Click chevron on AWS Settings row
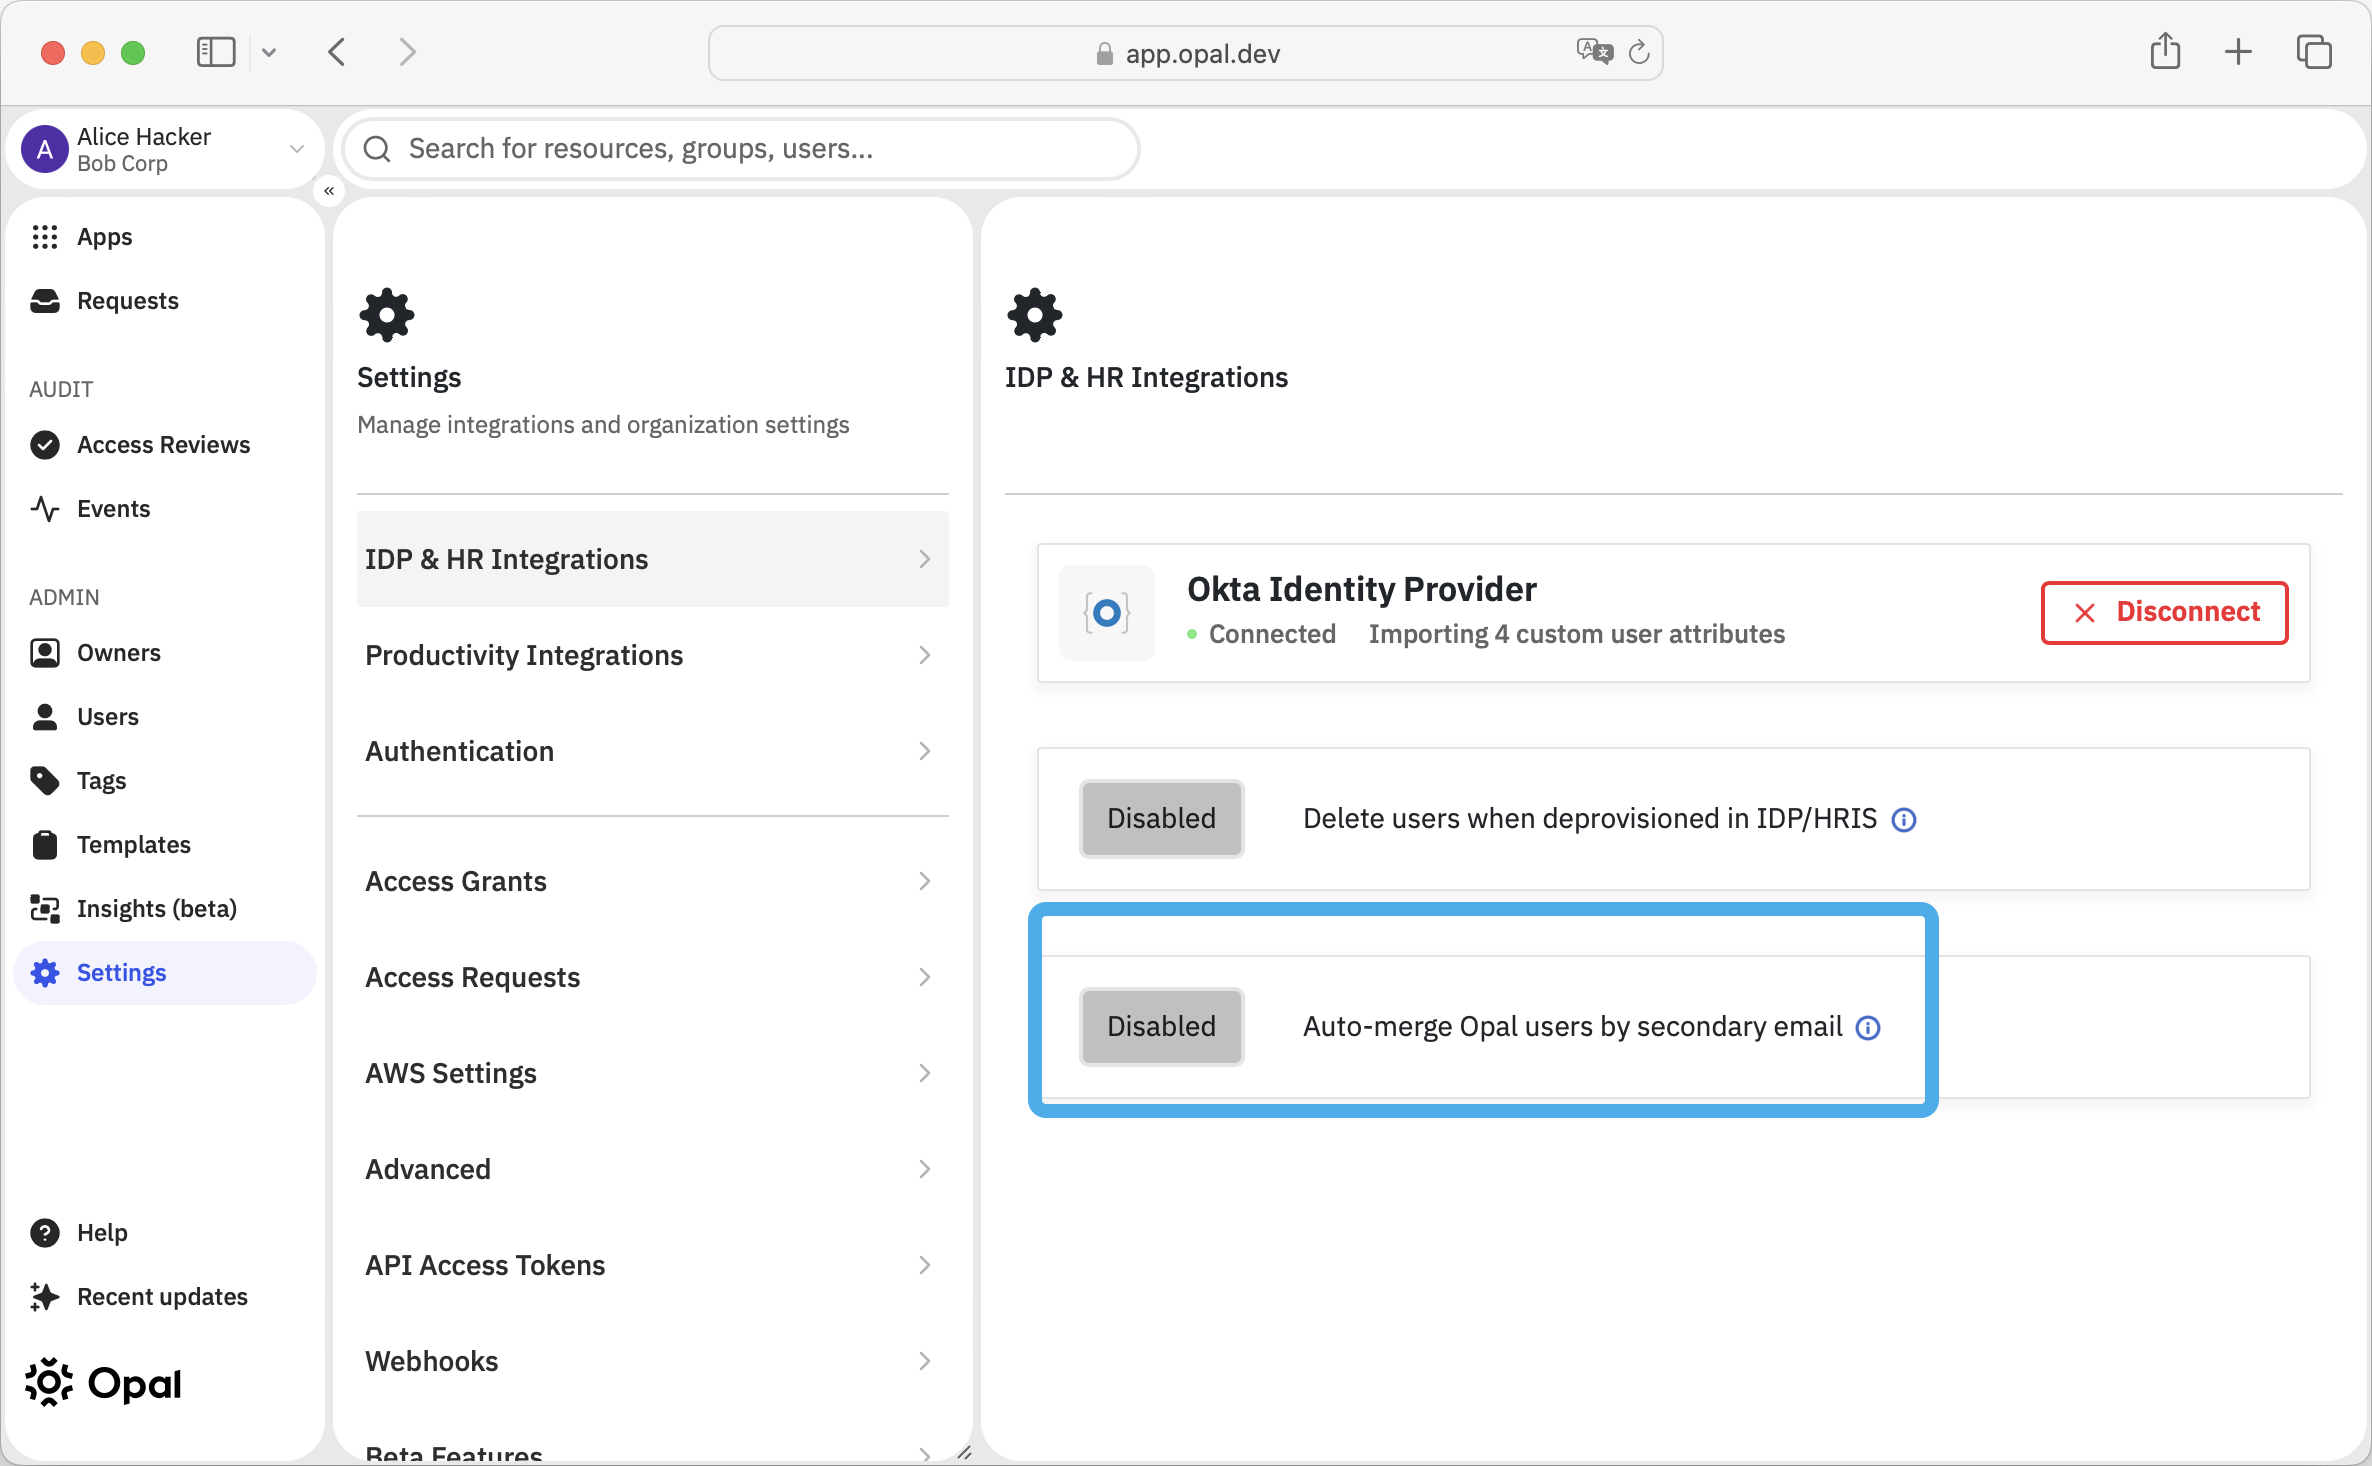2372x1466 pixels. pos(925,1073)
